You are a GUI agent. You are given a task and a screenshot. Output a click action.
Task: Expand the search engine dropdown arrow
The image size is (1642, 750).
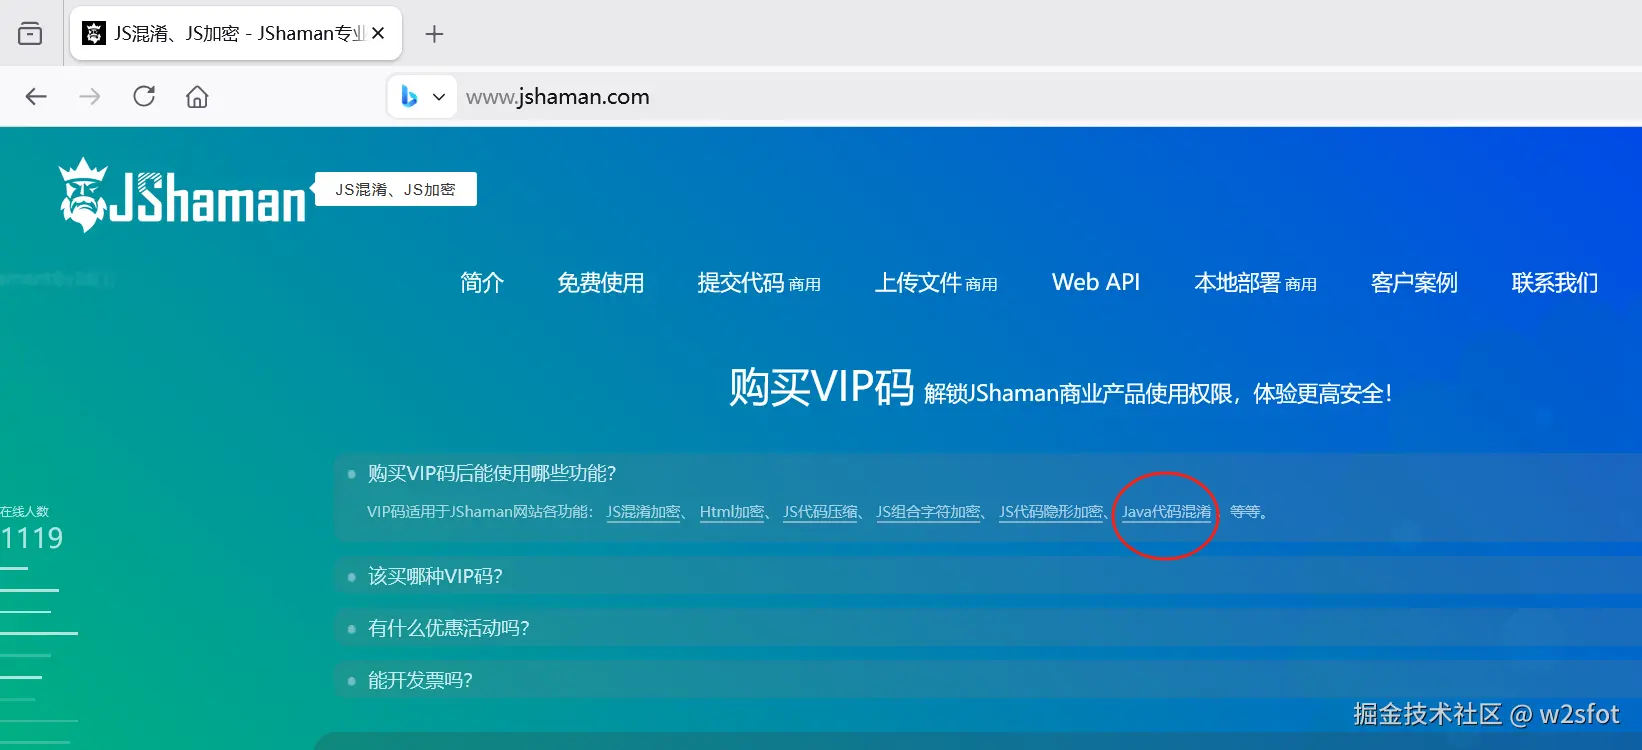pos(438,97)
